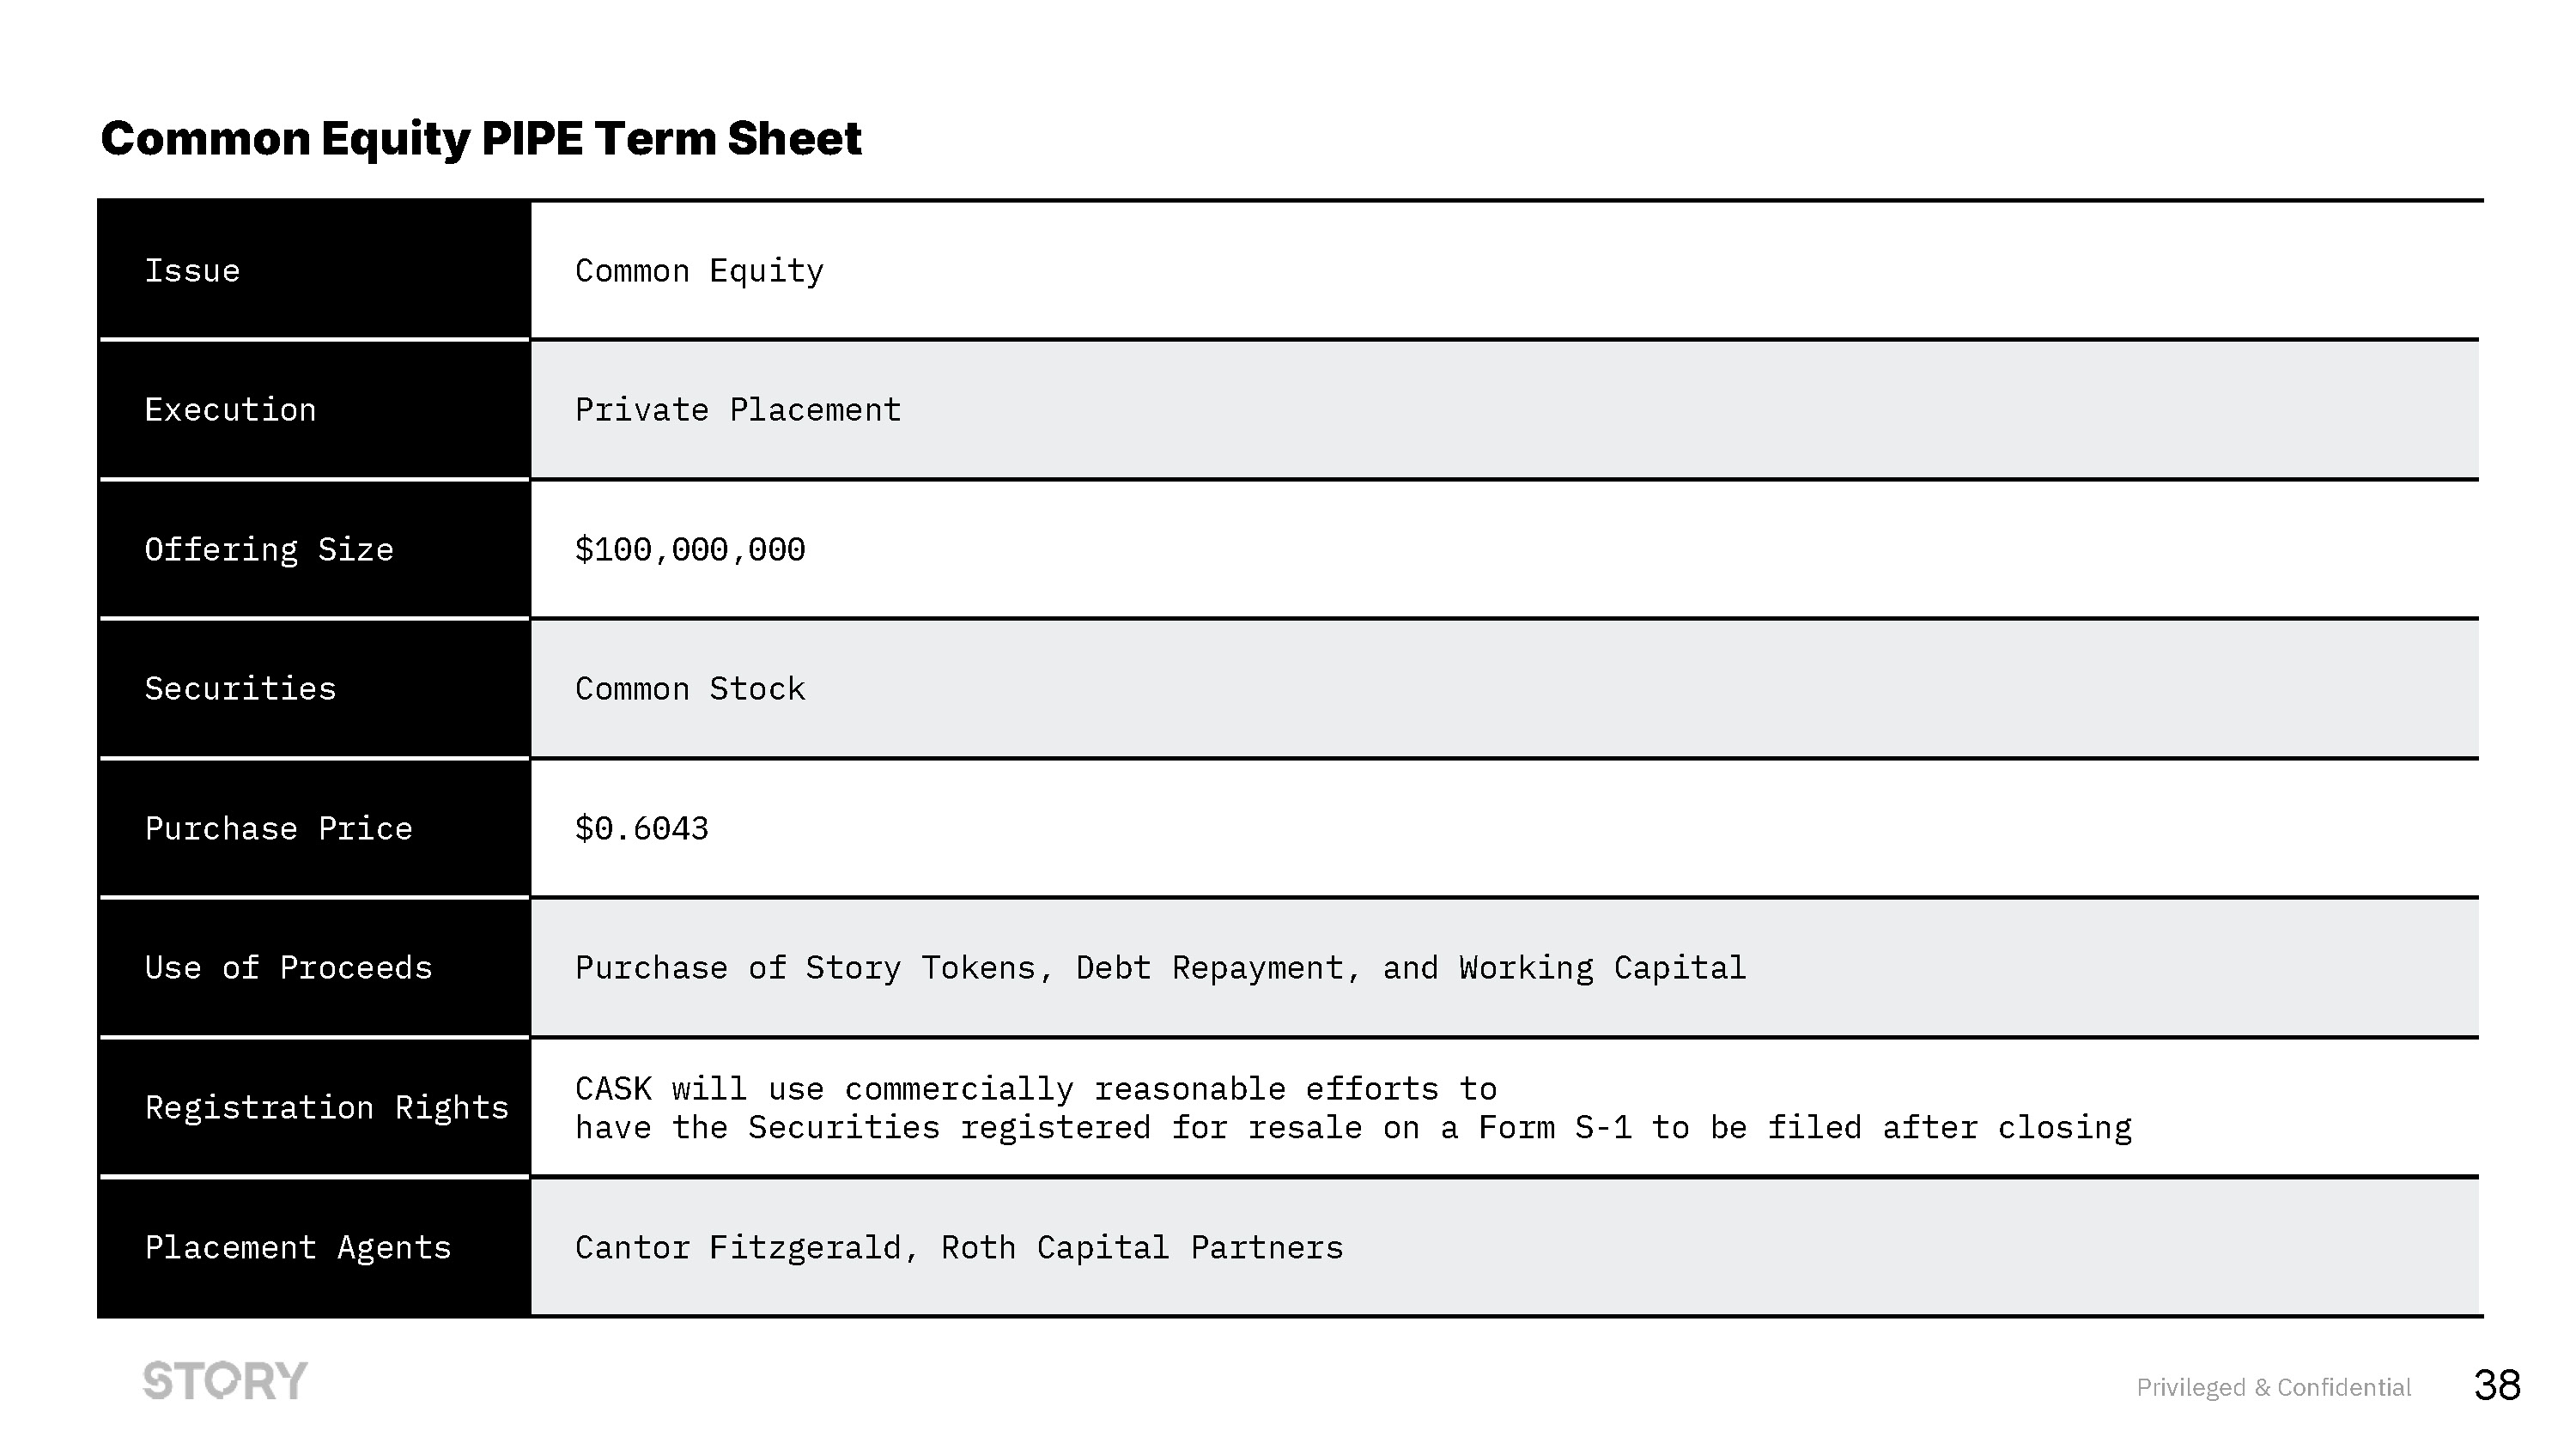The image size is (2576, 1449).
Task: Click the Common Equity PIPE Term Sheet title
Action: pos(480,138)
